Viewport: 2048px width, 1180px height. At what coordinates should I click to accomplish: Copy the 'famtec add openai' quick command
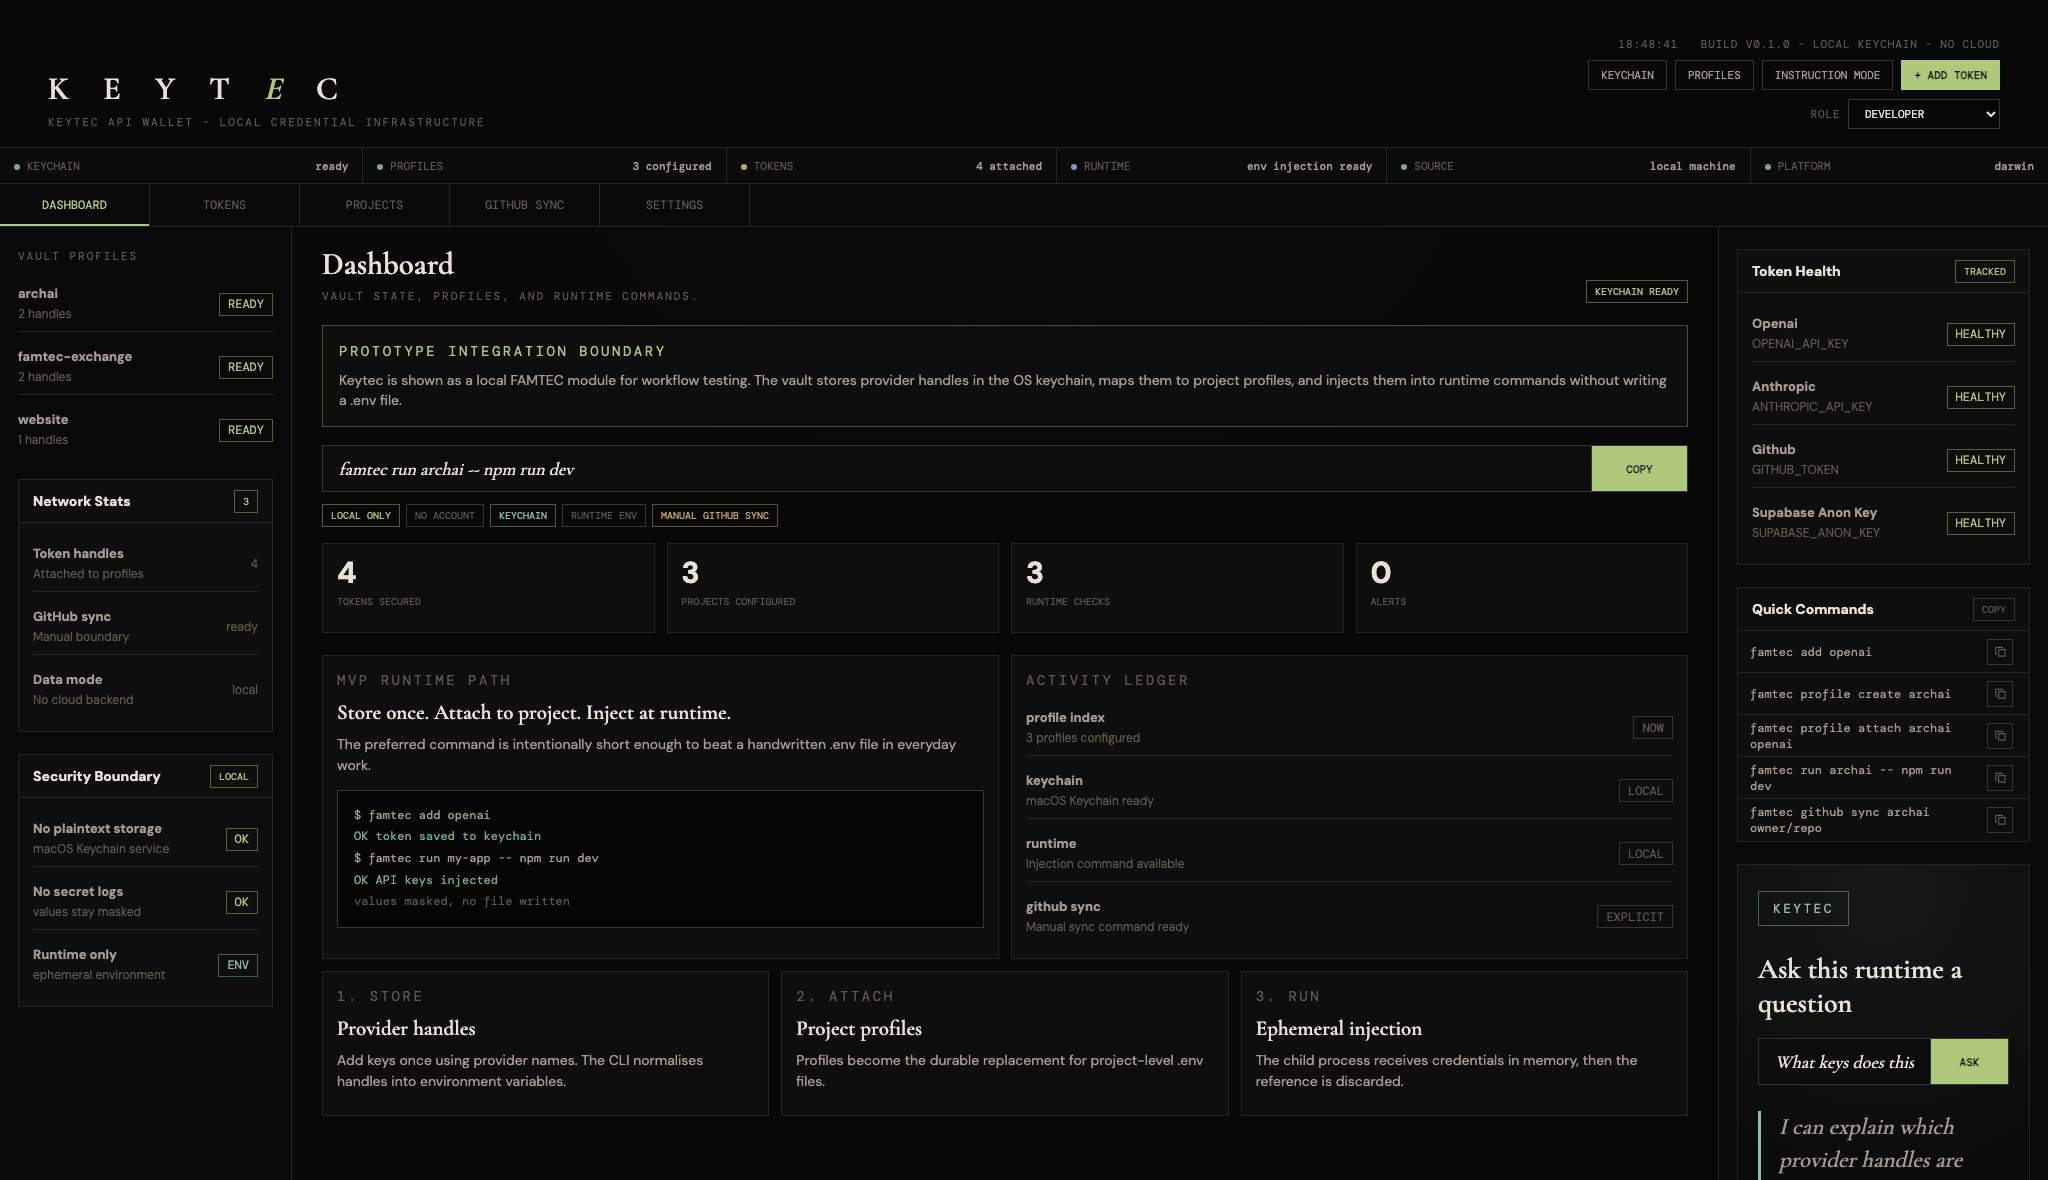tap(1999, 652)
